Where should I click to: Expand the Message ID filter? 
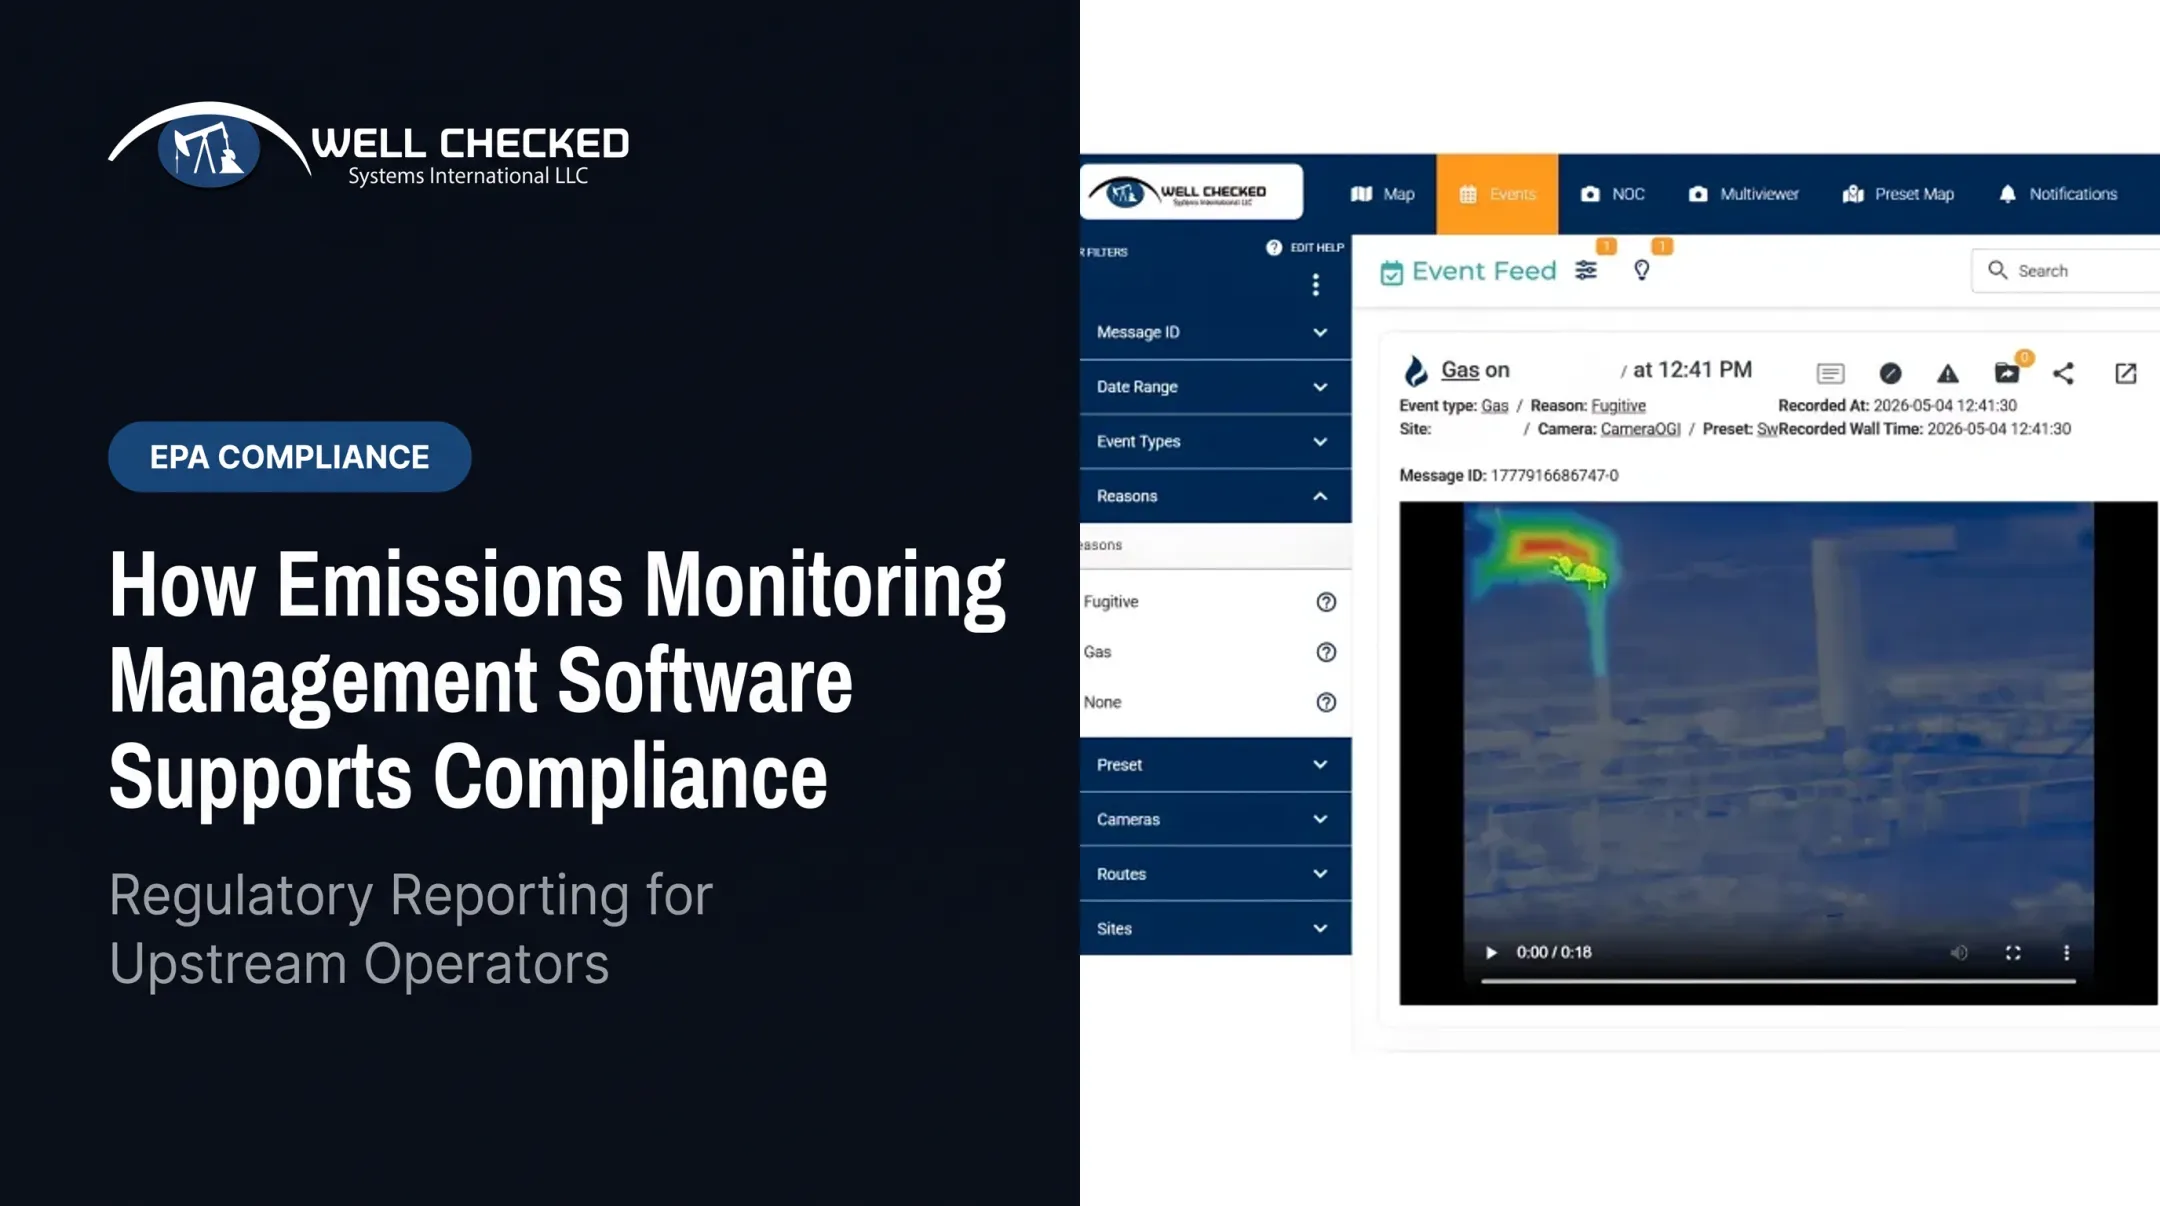[x=1215, y=332]
